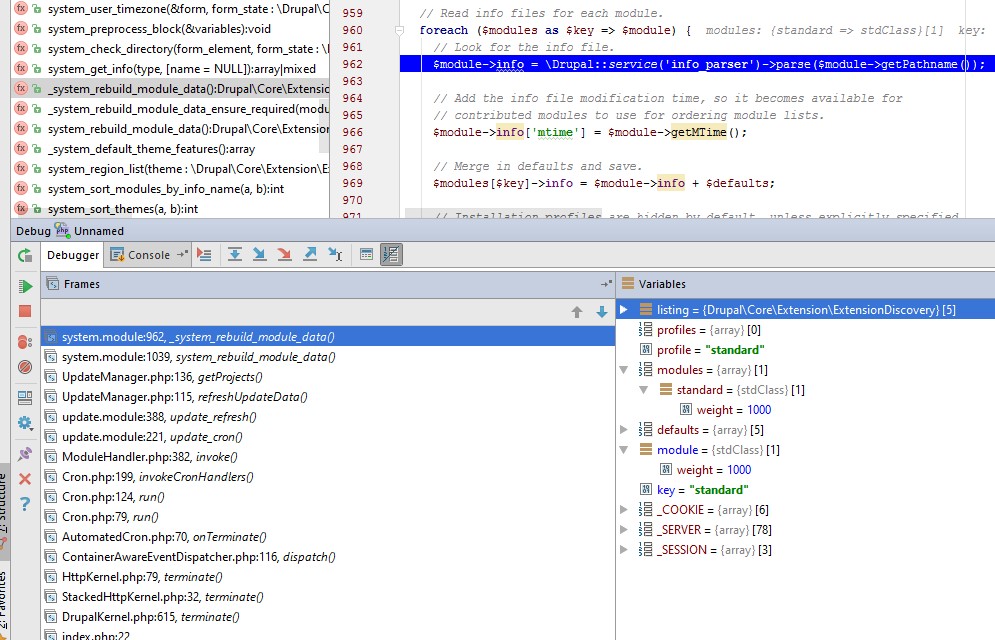Select _system_default_theme_features in Structure list
This screenshot has height=640, width=995.
170,149
